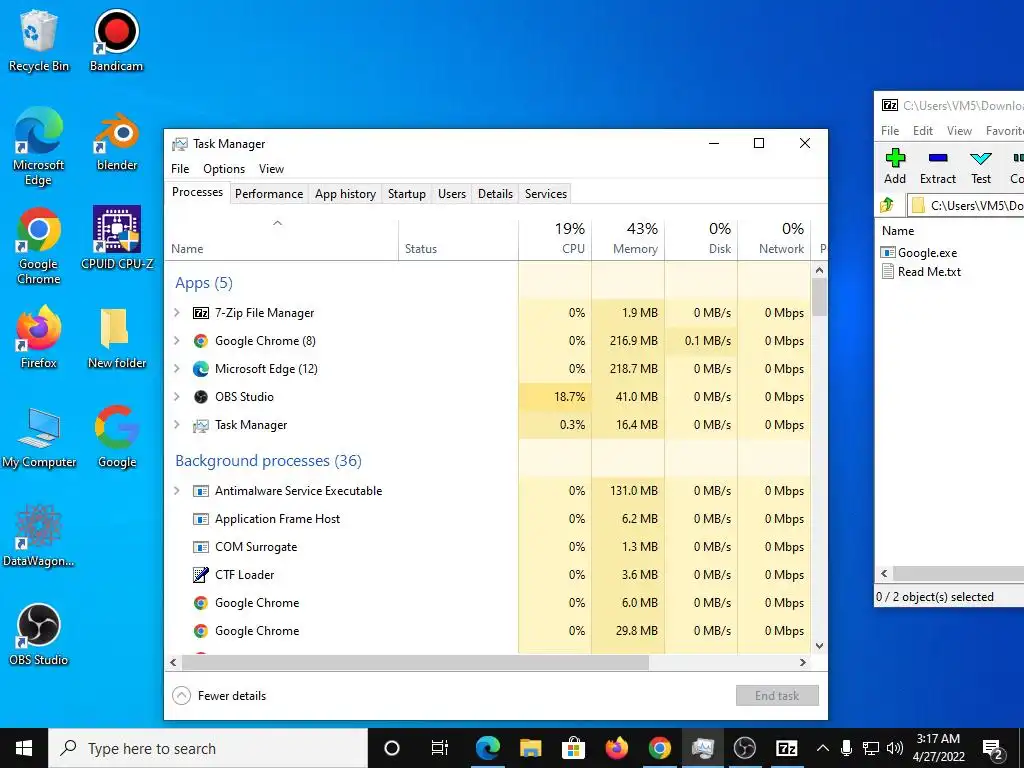Click the Add button in 7-Zip toolbar
Image resolution: width=1024 pixels, height=768 pixels.
coord(895,167)
